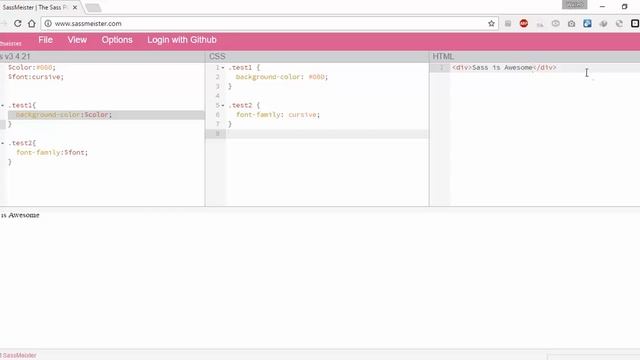The width and height of the screenshot is (640, 360).
Task: Open the View menu
Action: 77,40
